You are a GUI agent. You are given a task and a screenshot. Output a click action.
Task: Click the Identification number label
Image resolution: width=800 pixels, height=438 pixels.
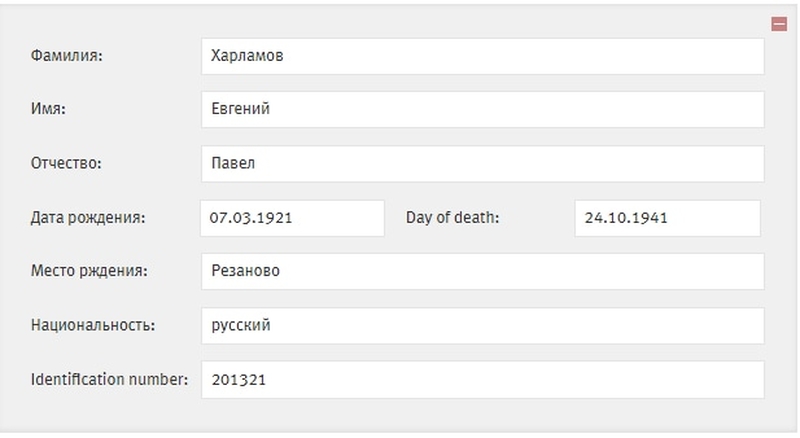click(x=109, y=379)
